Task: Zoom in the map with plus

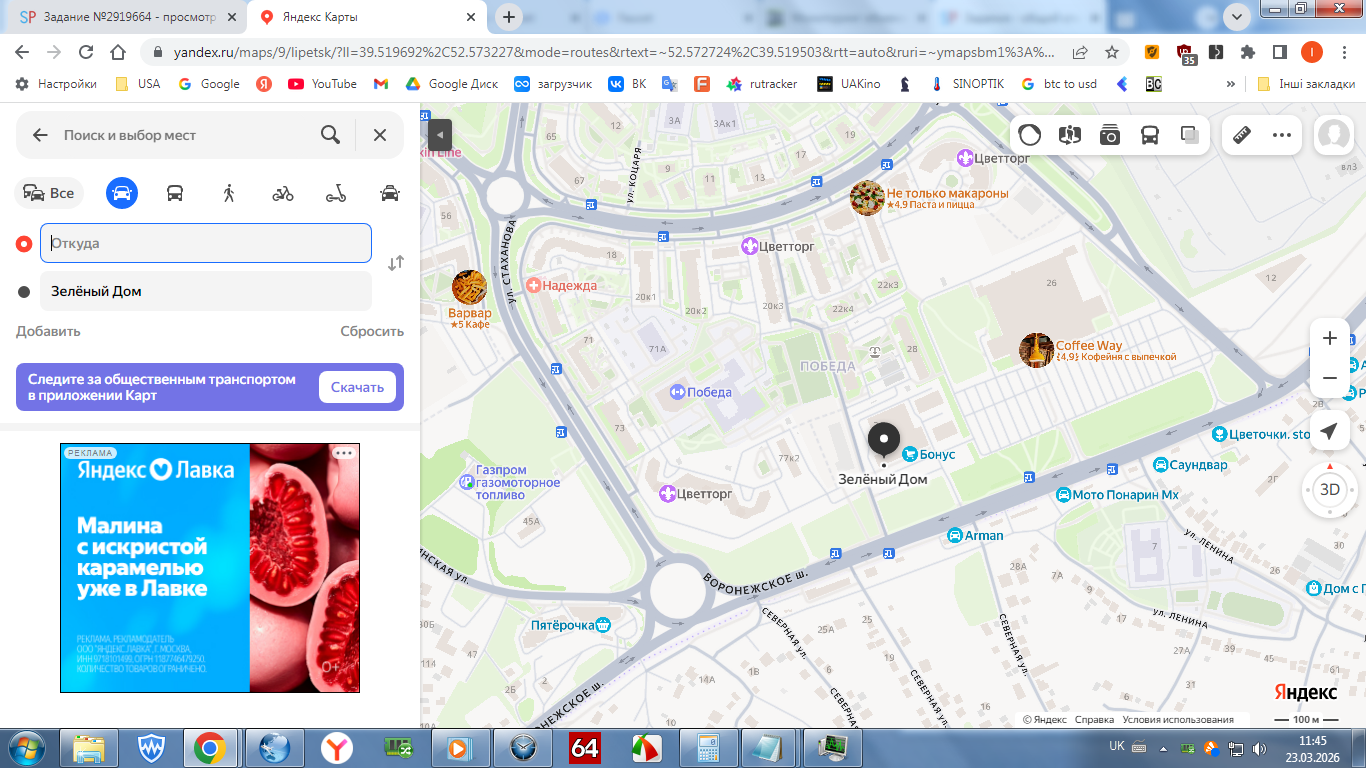Action: [x=1330, y=338]
